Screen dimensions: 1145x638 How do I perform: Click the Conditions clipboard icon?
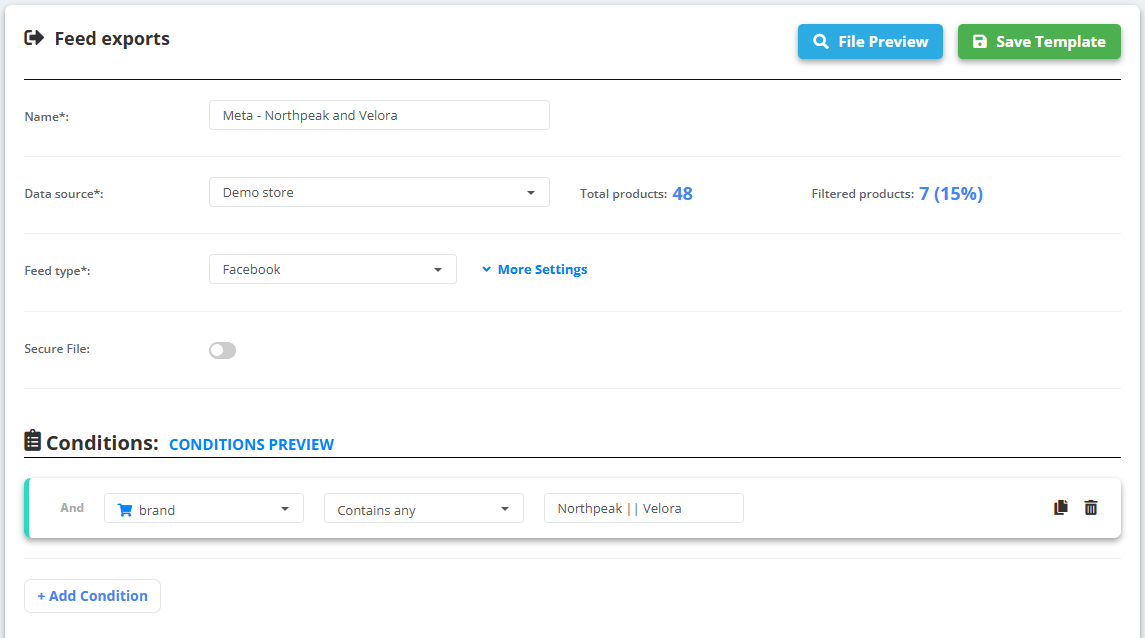(32, 440)
